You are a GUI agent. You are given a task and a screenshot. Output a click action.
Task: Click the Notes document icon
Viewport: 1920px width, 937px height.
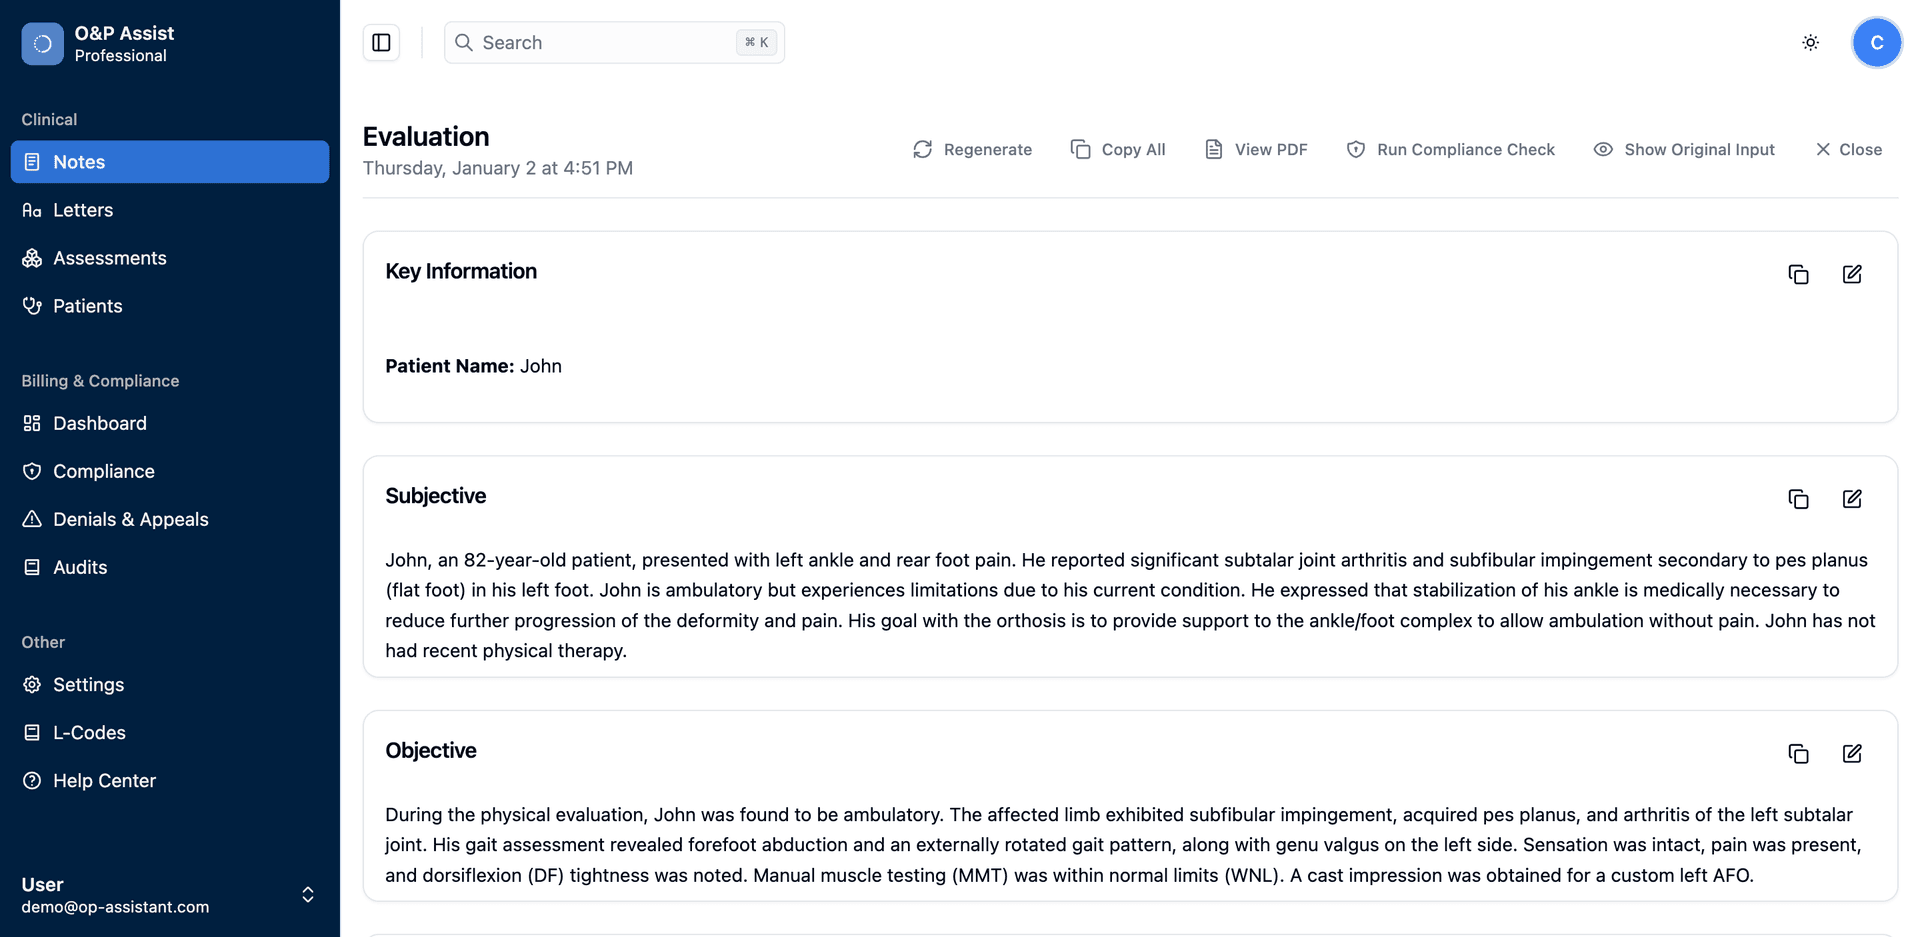32,162
